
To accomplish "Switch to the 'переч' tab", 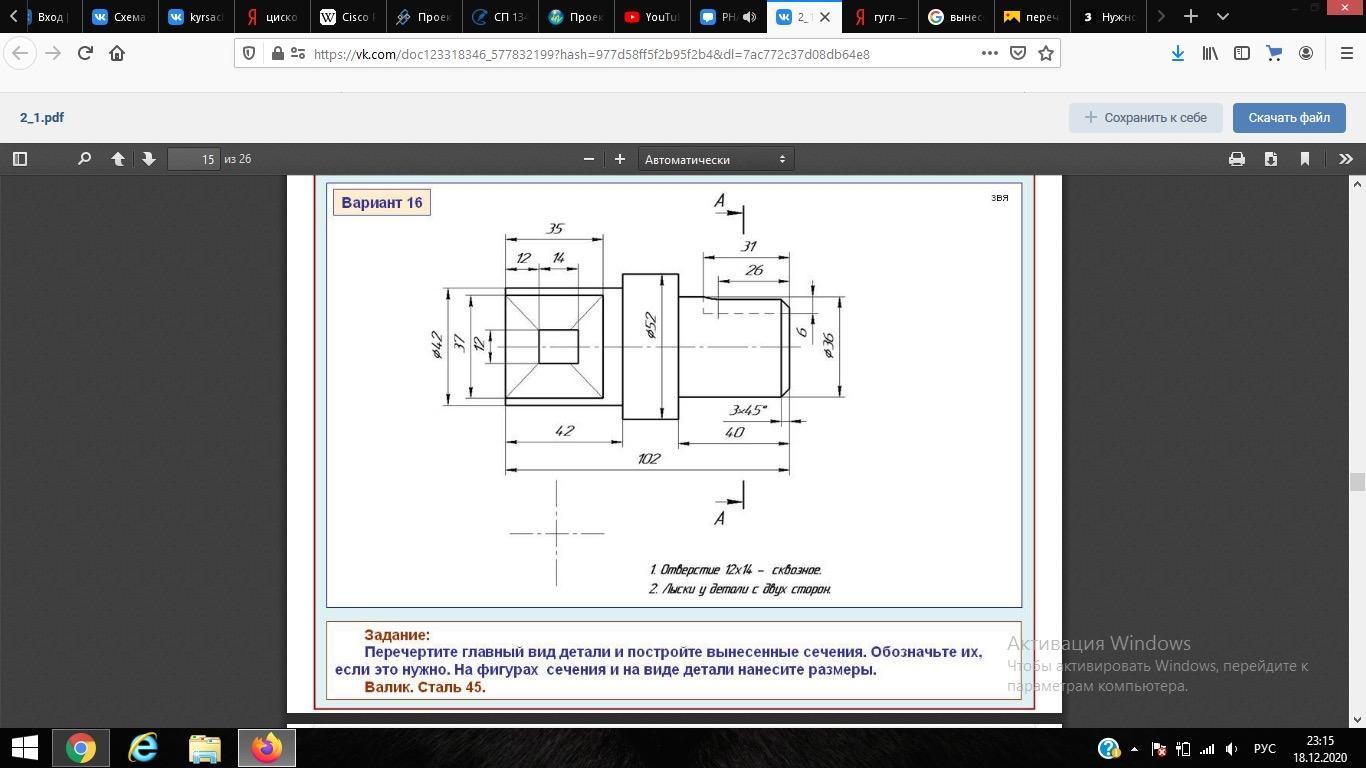I will pyautogui.click(x=1032, y=17).
